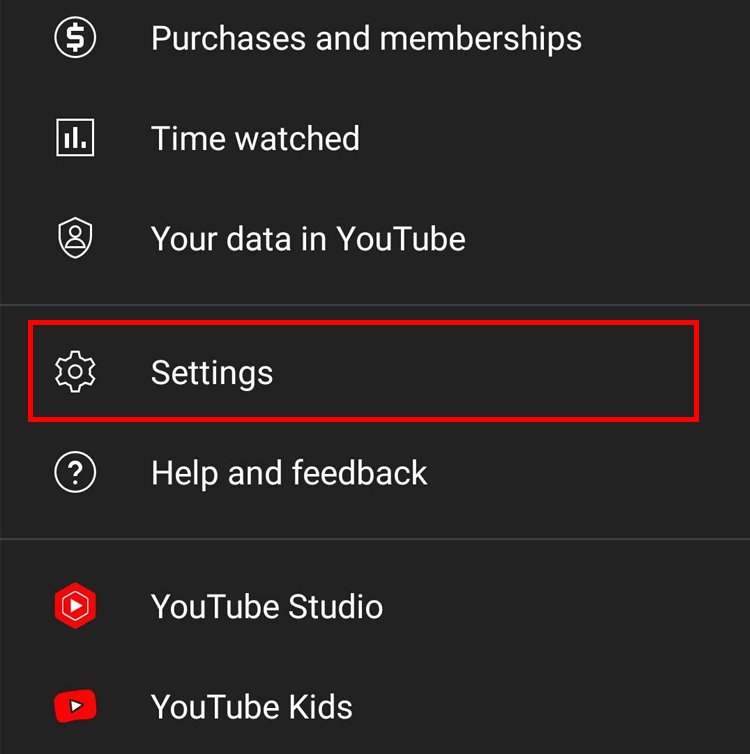Launch YouTube Kids from the list
Screen dimensions: 750x754
pos(252,707)
